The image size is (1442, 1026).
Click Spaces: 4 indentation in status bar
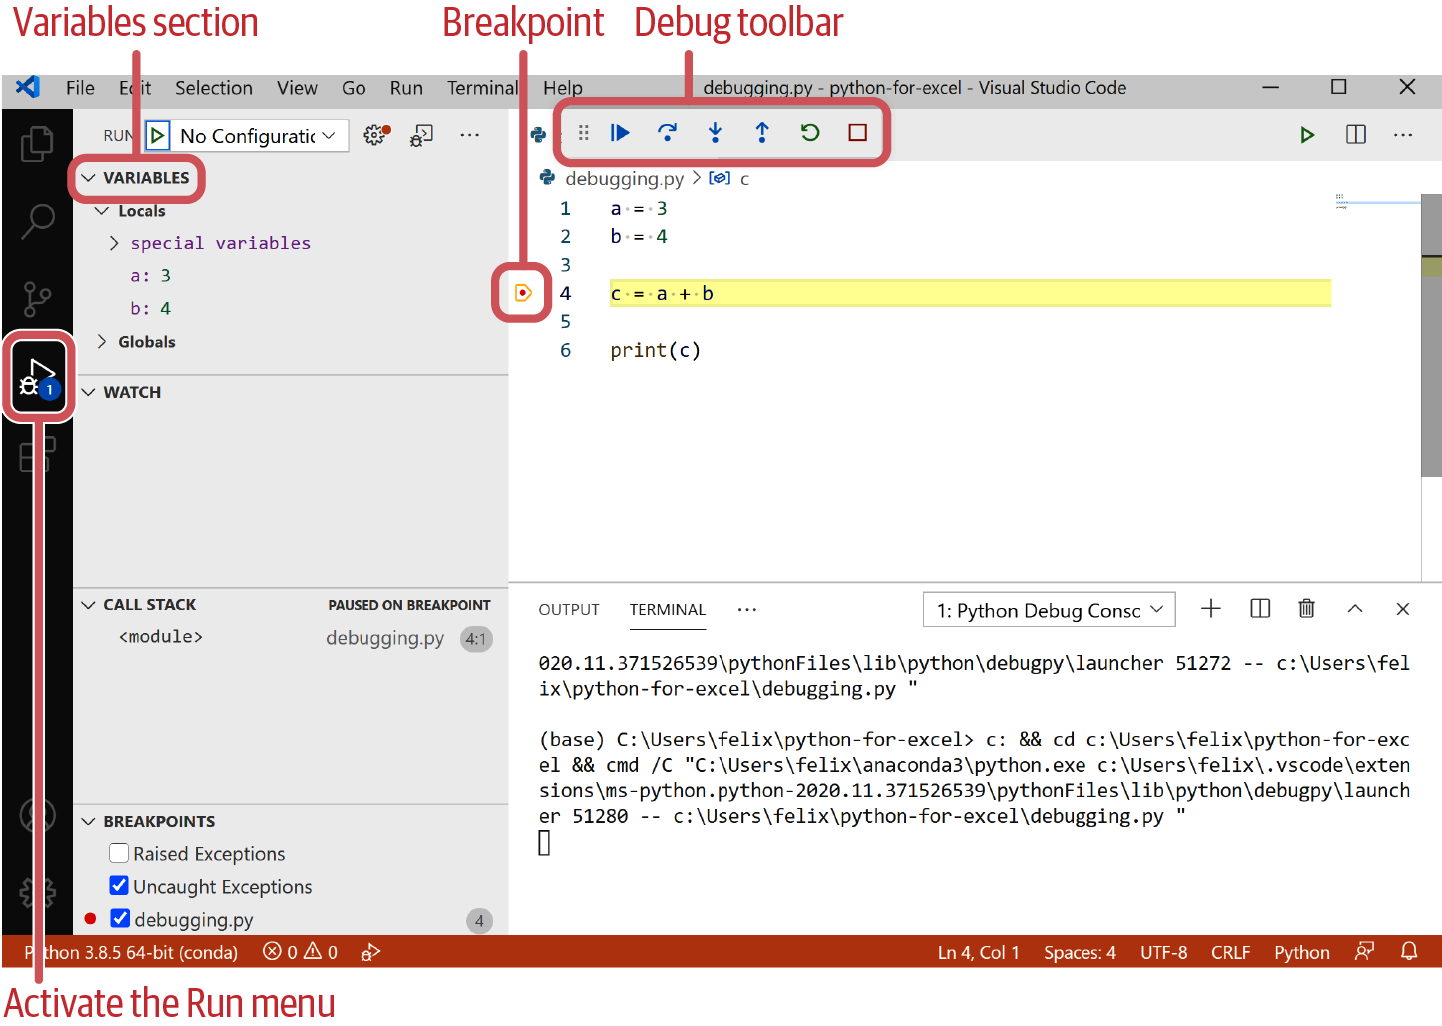pos(1080,952)
